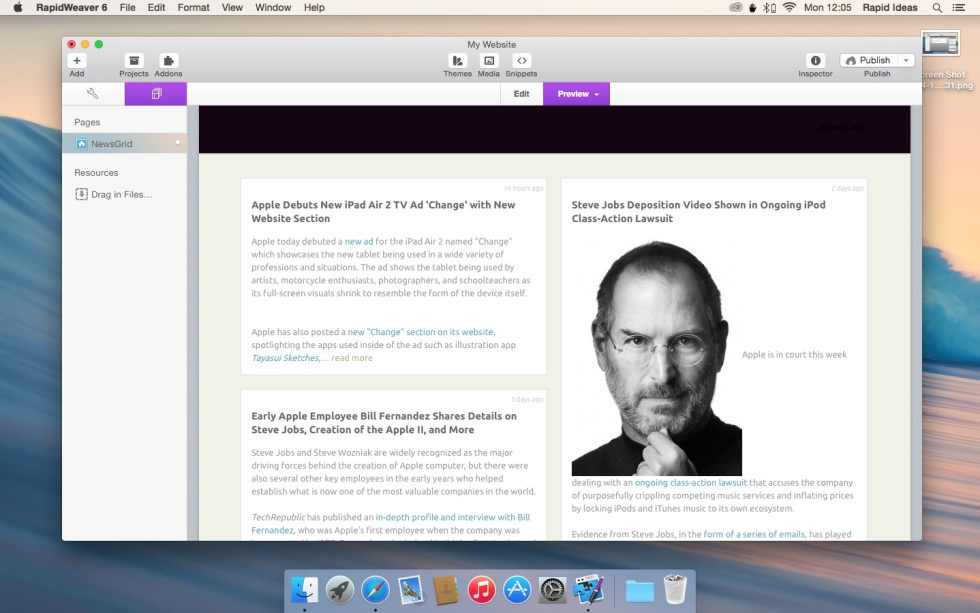Click the 'Pages' sidebar heading
Image resolution: width=980 pixels, height=613 pixels.
click(87, 122)
